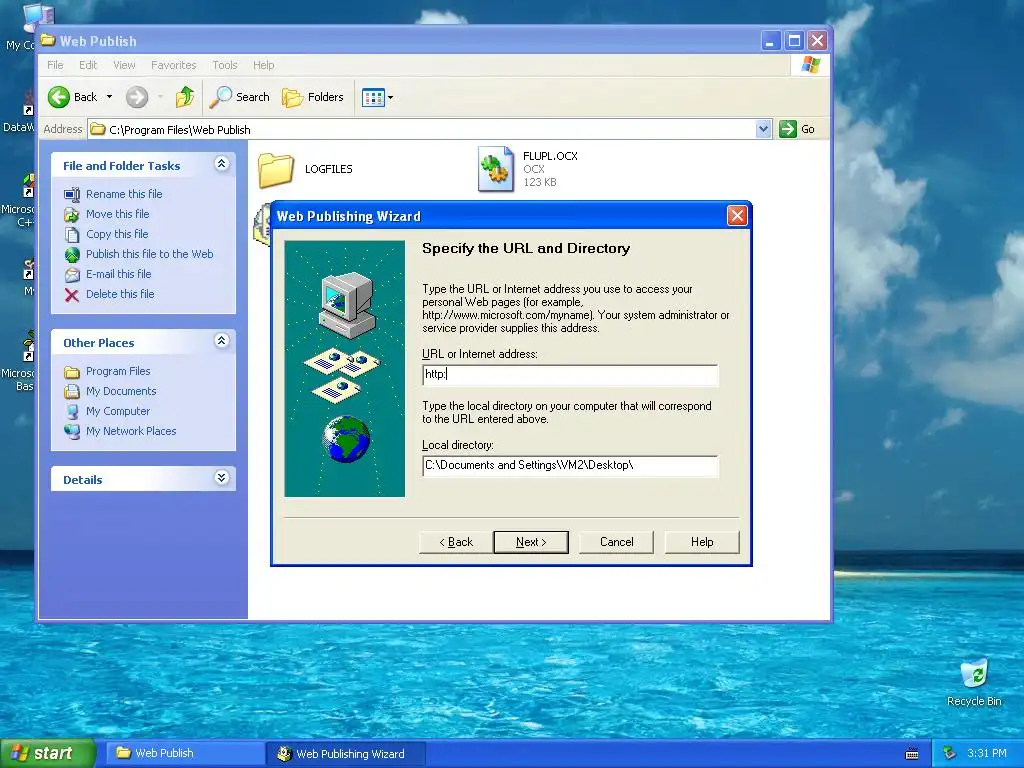Click the Start button
Image resolution: width=1024 pixels, height=768 pixels.
click(x=48, y=753)
